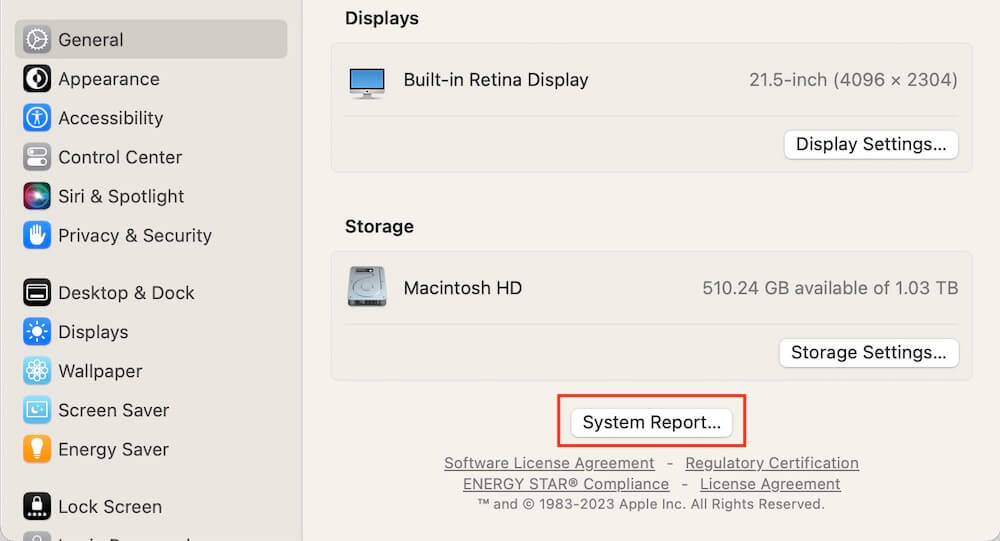The height and width of the screenshot is (541, 1000).
Task: Click the Privacy & Security hand icon
Action: (x=37, y=235)
